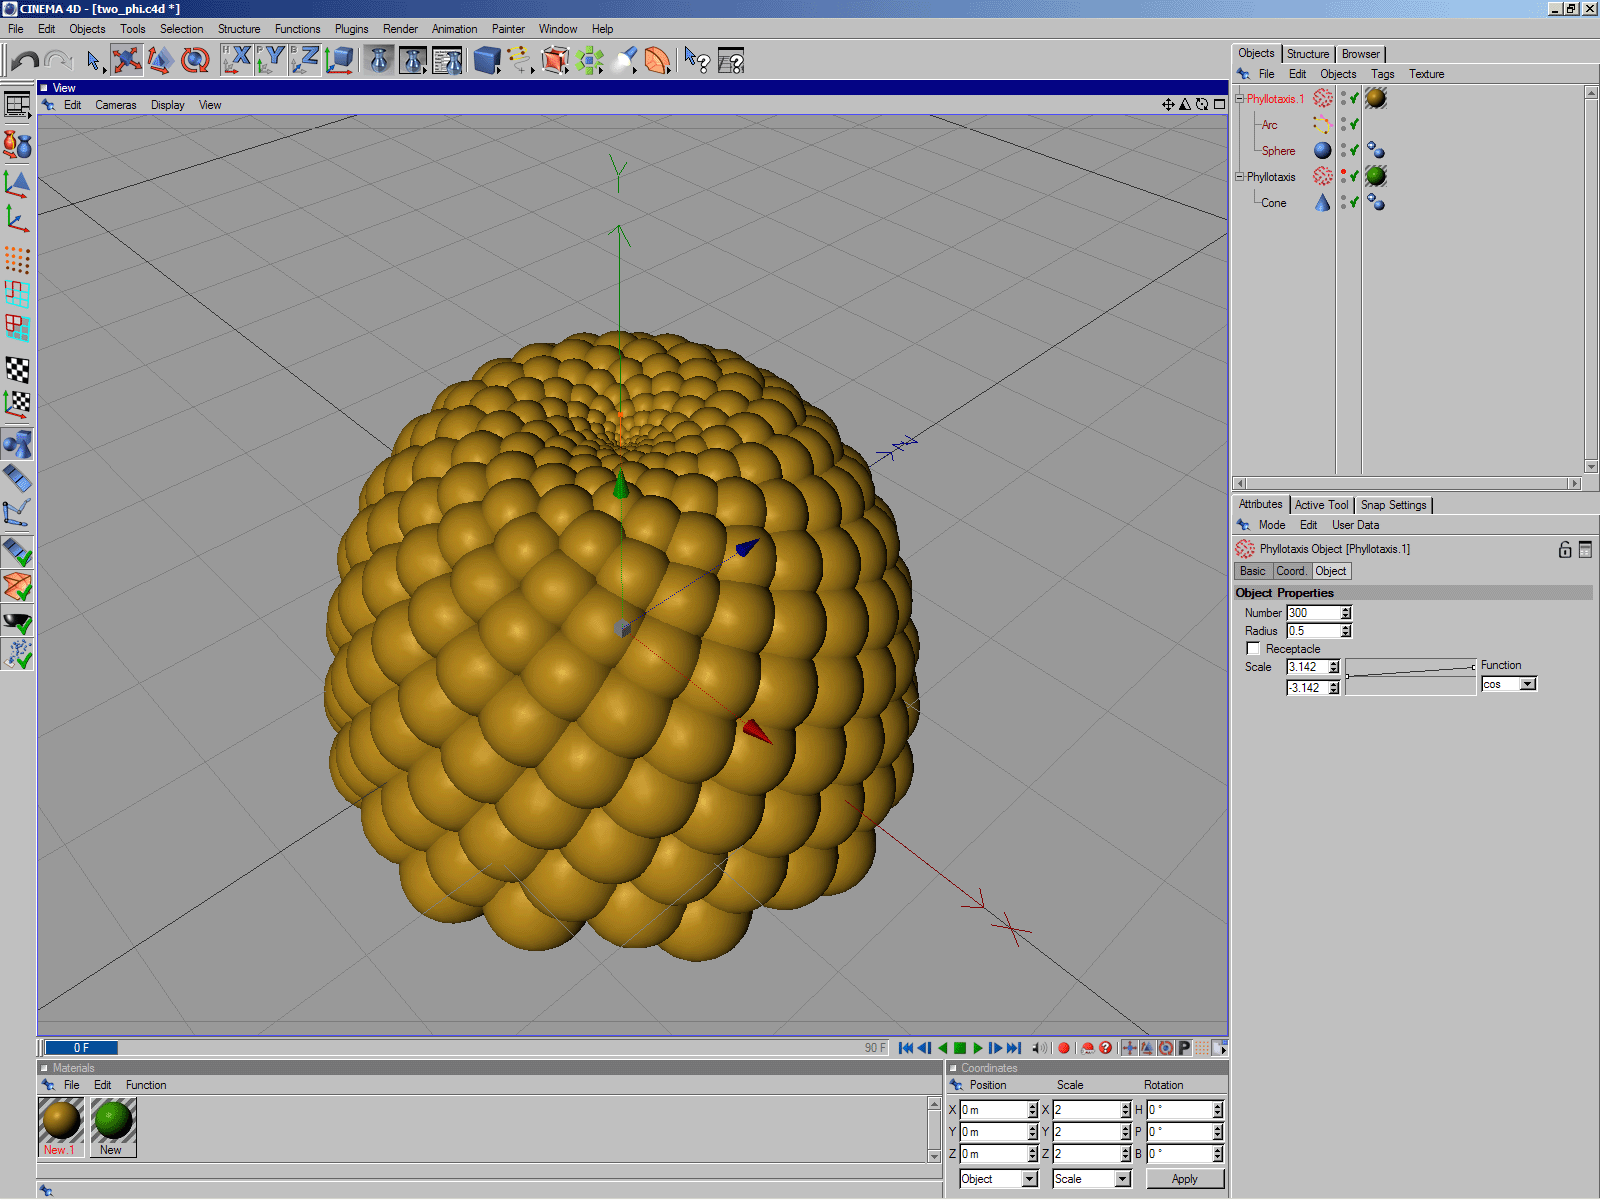Switch to the Snap Settings tab

1393,505
